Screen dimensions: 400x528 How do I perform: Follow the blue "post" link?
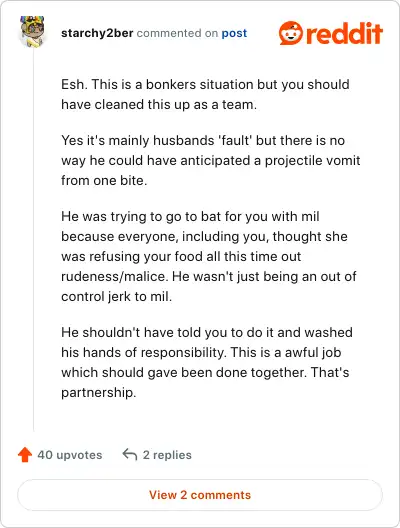tap(234, 33)
